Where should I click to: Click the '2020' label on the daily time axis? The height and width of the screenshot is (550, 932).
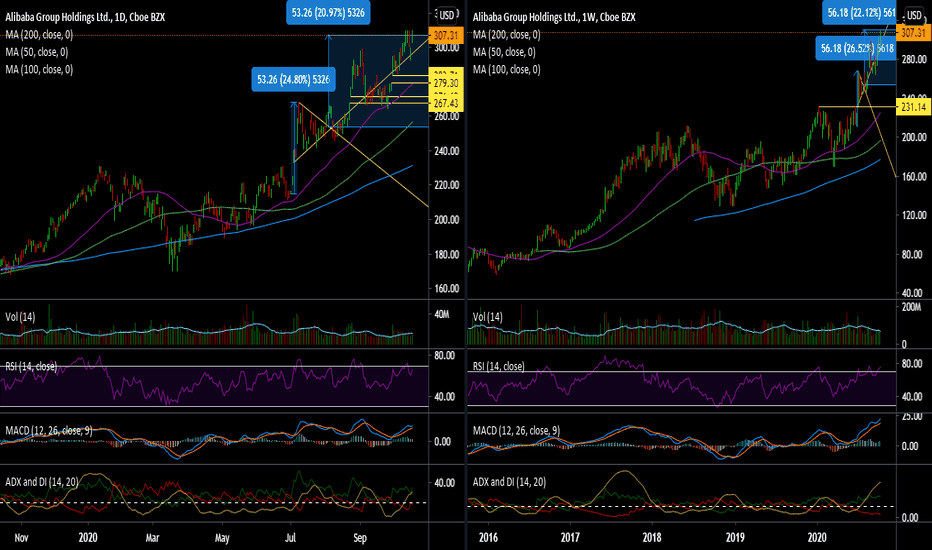click(88, 538)
